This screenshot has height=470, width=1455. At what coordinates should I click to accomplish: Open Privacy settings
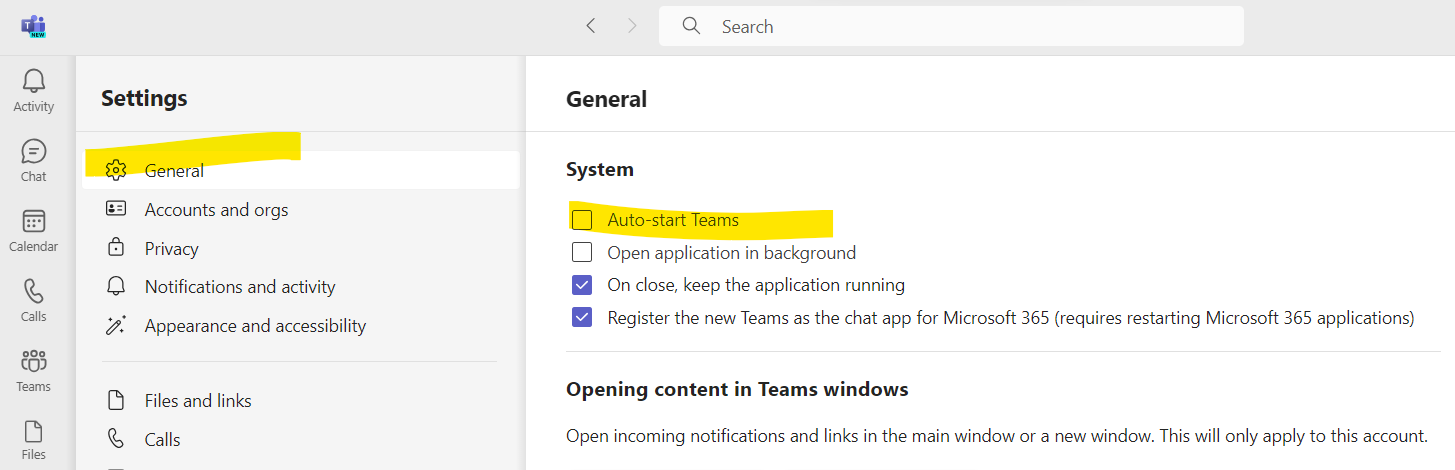(301, 248)
